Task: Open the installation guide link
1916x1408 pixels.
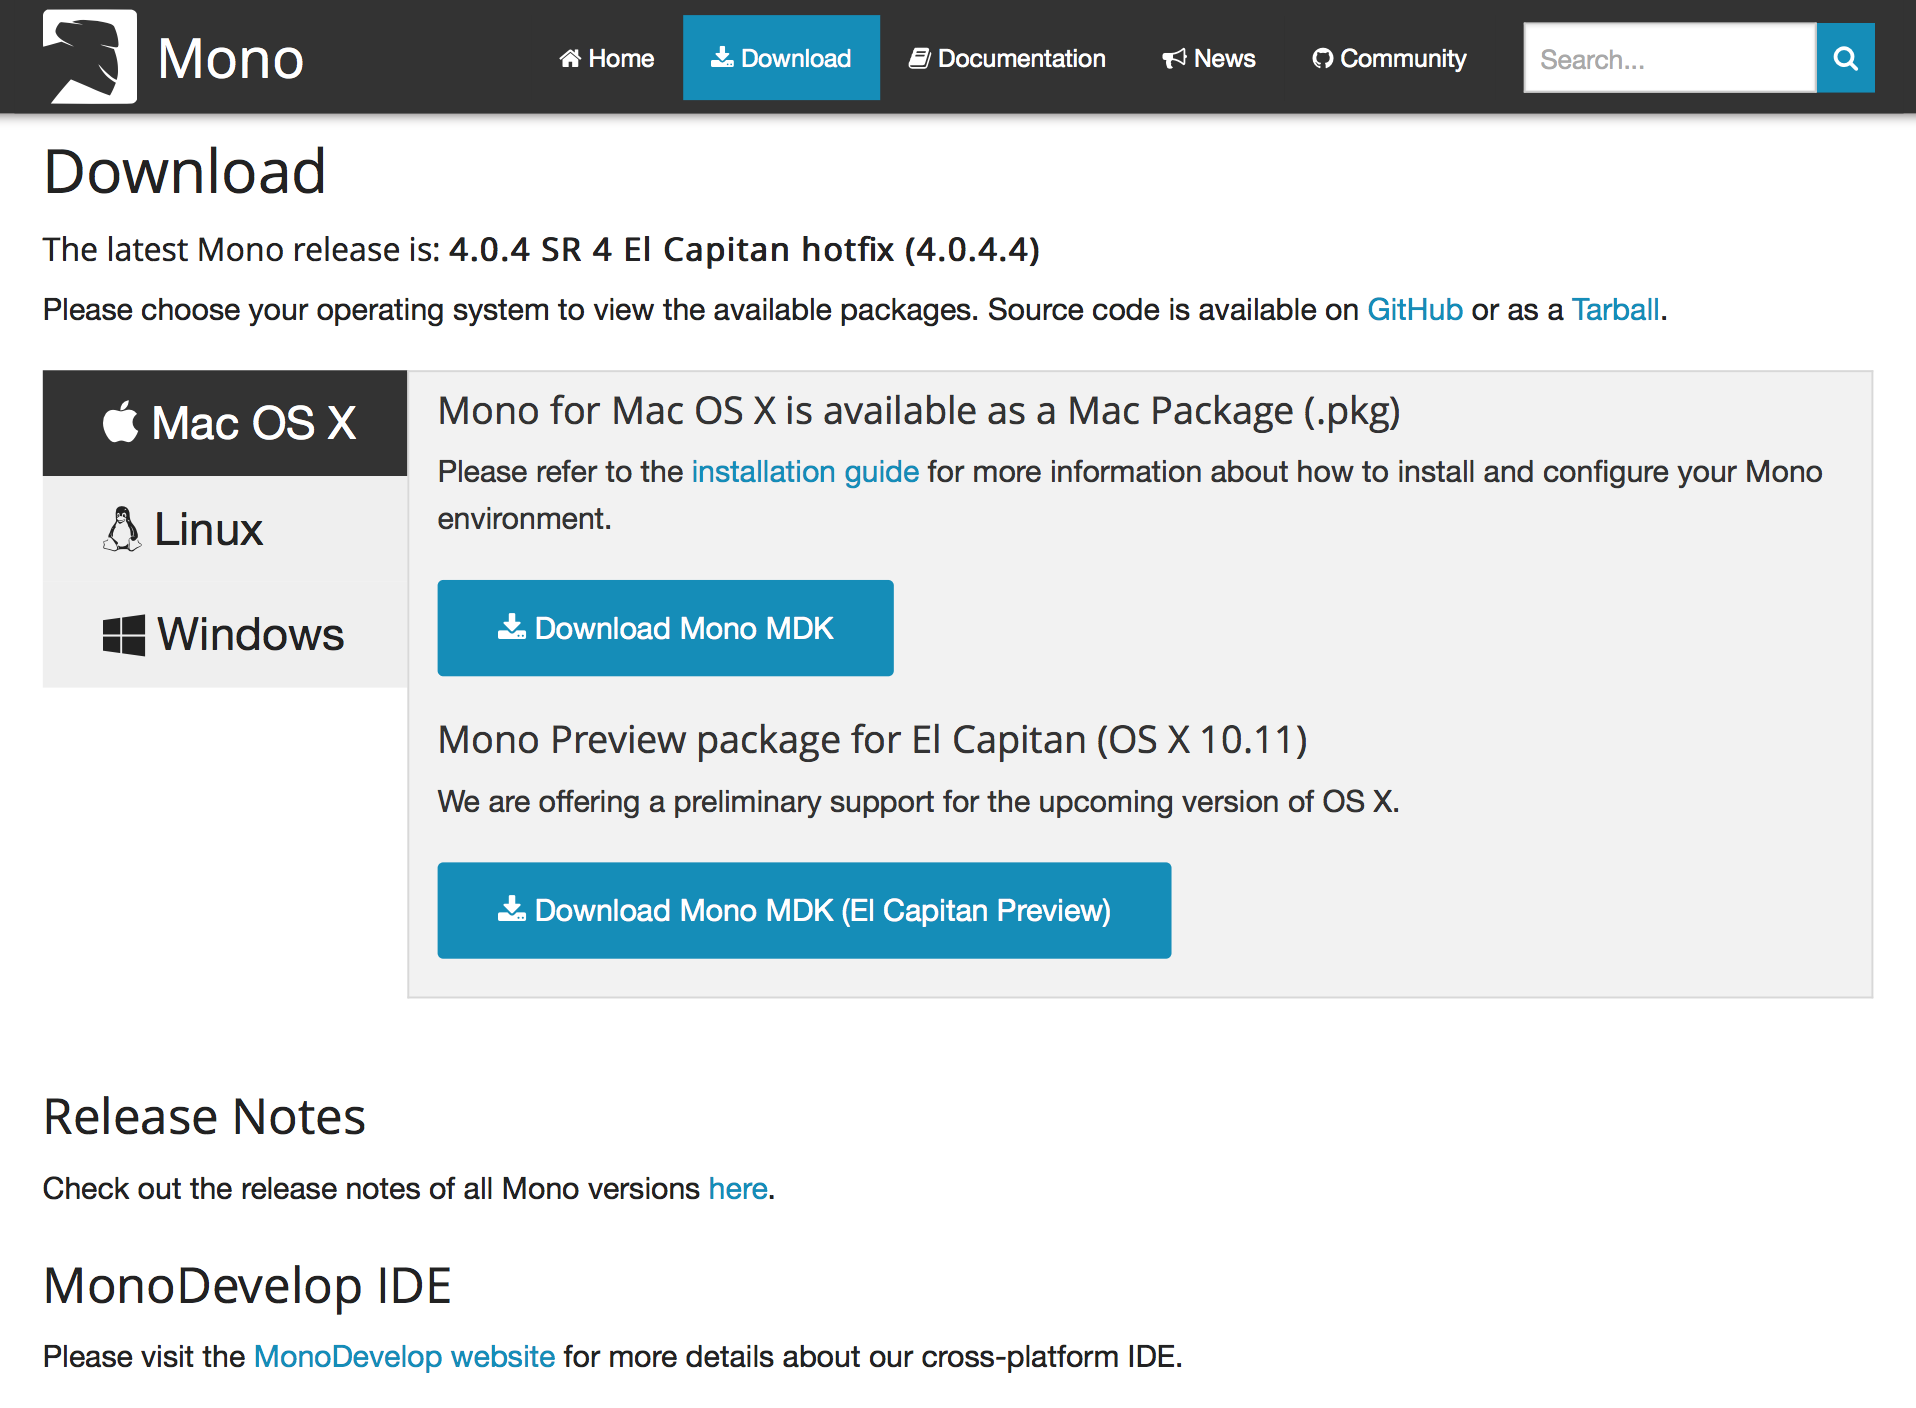Action: 805,472
